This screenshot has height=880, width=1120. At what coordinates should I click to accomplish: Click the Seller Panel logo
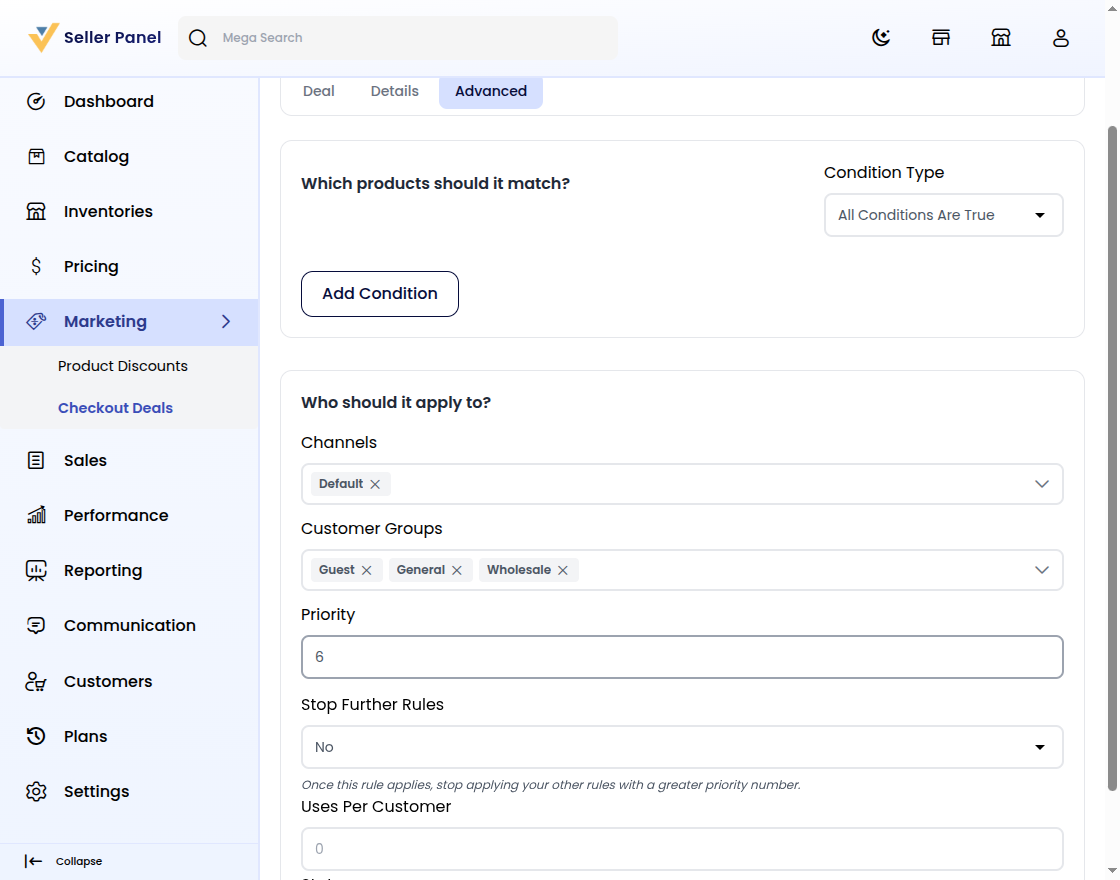(94, 38)
